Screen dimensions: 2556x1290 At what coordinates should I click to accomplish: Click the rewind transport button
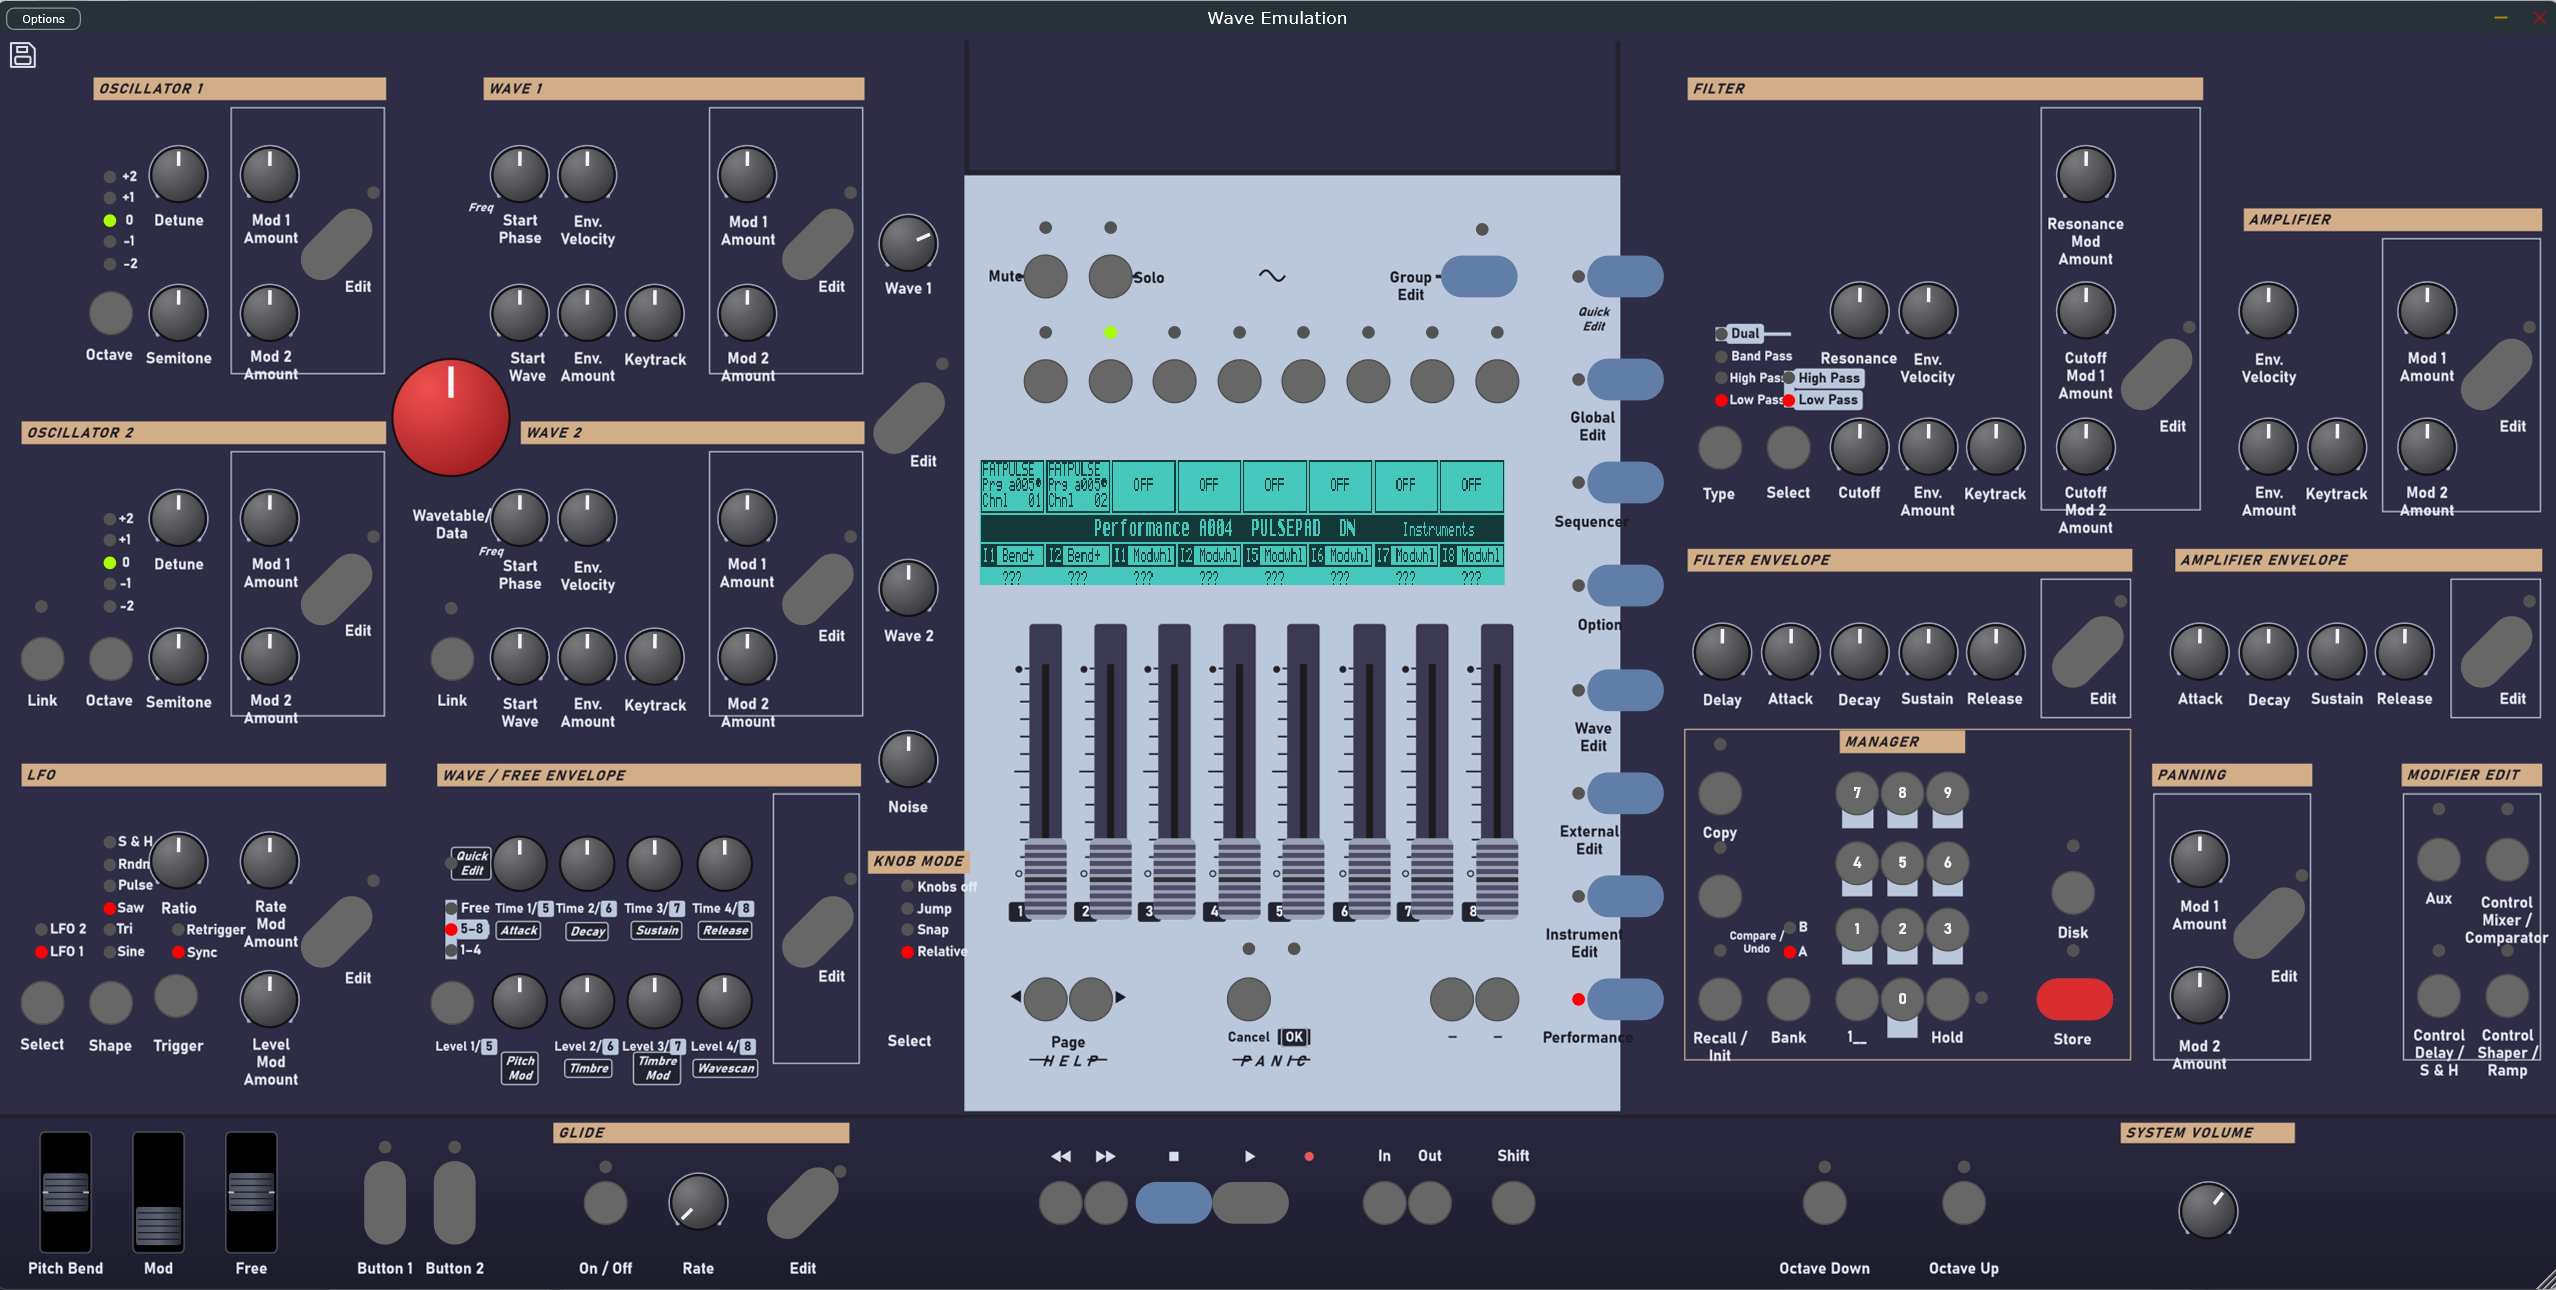click(1061, 1203)
